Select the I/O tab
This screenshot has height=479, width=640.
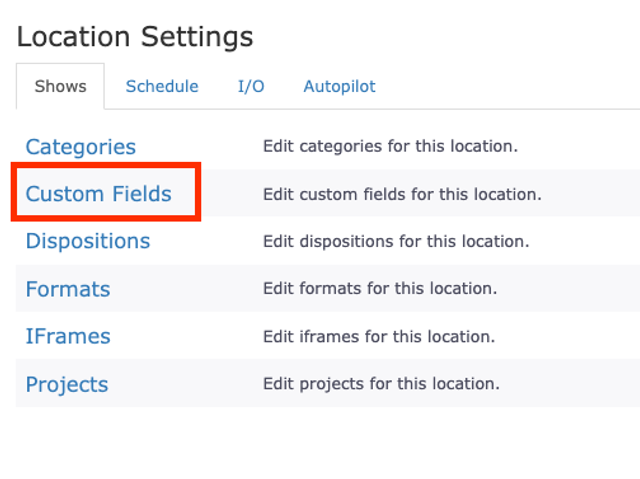(251, 86)
